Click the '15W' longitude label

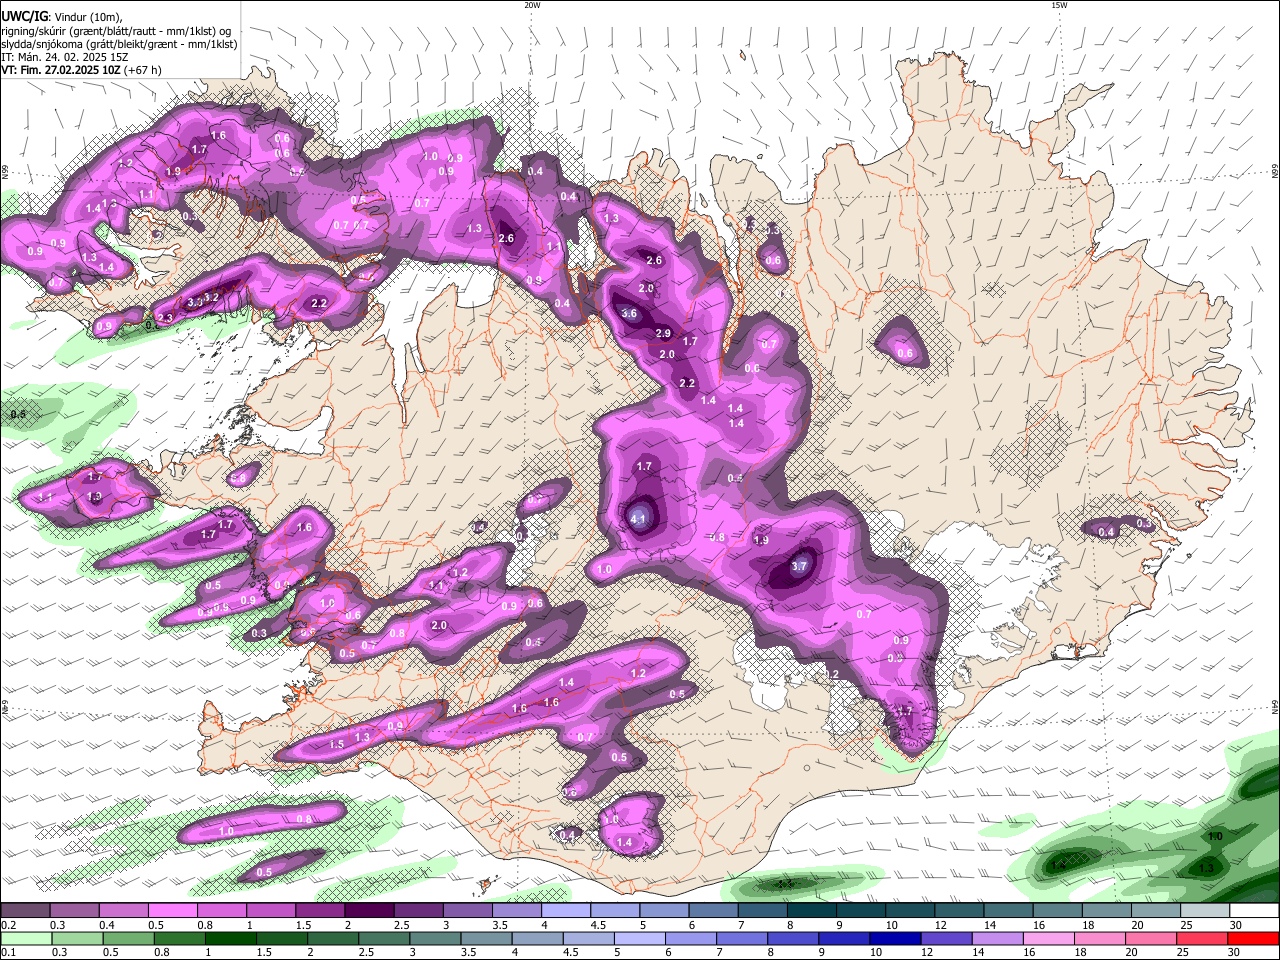point(1059,5)
